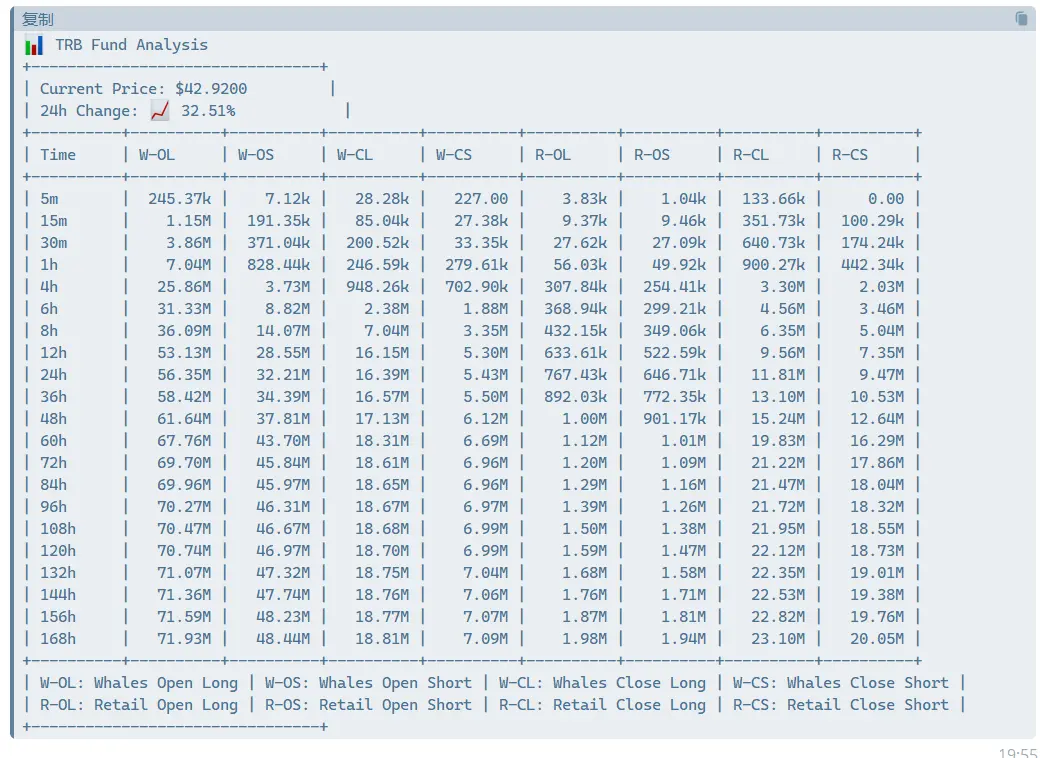
Task: Click the 96h row time label
Action: coord(53,507)
